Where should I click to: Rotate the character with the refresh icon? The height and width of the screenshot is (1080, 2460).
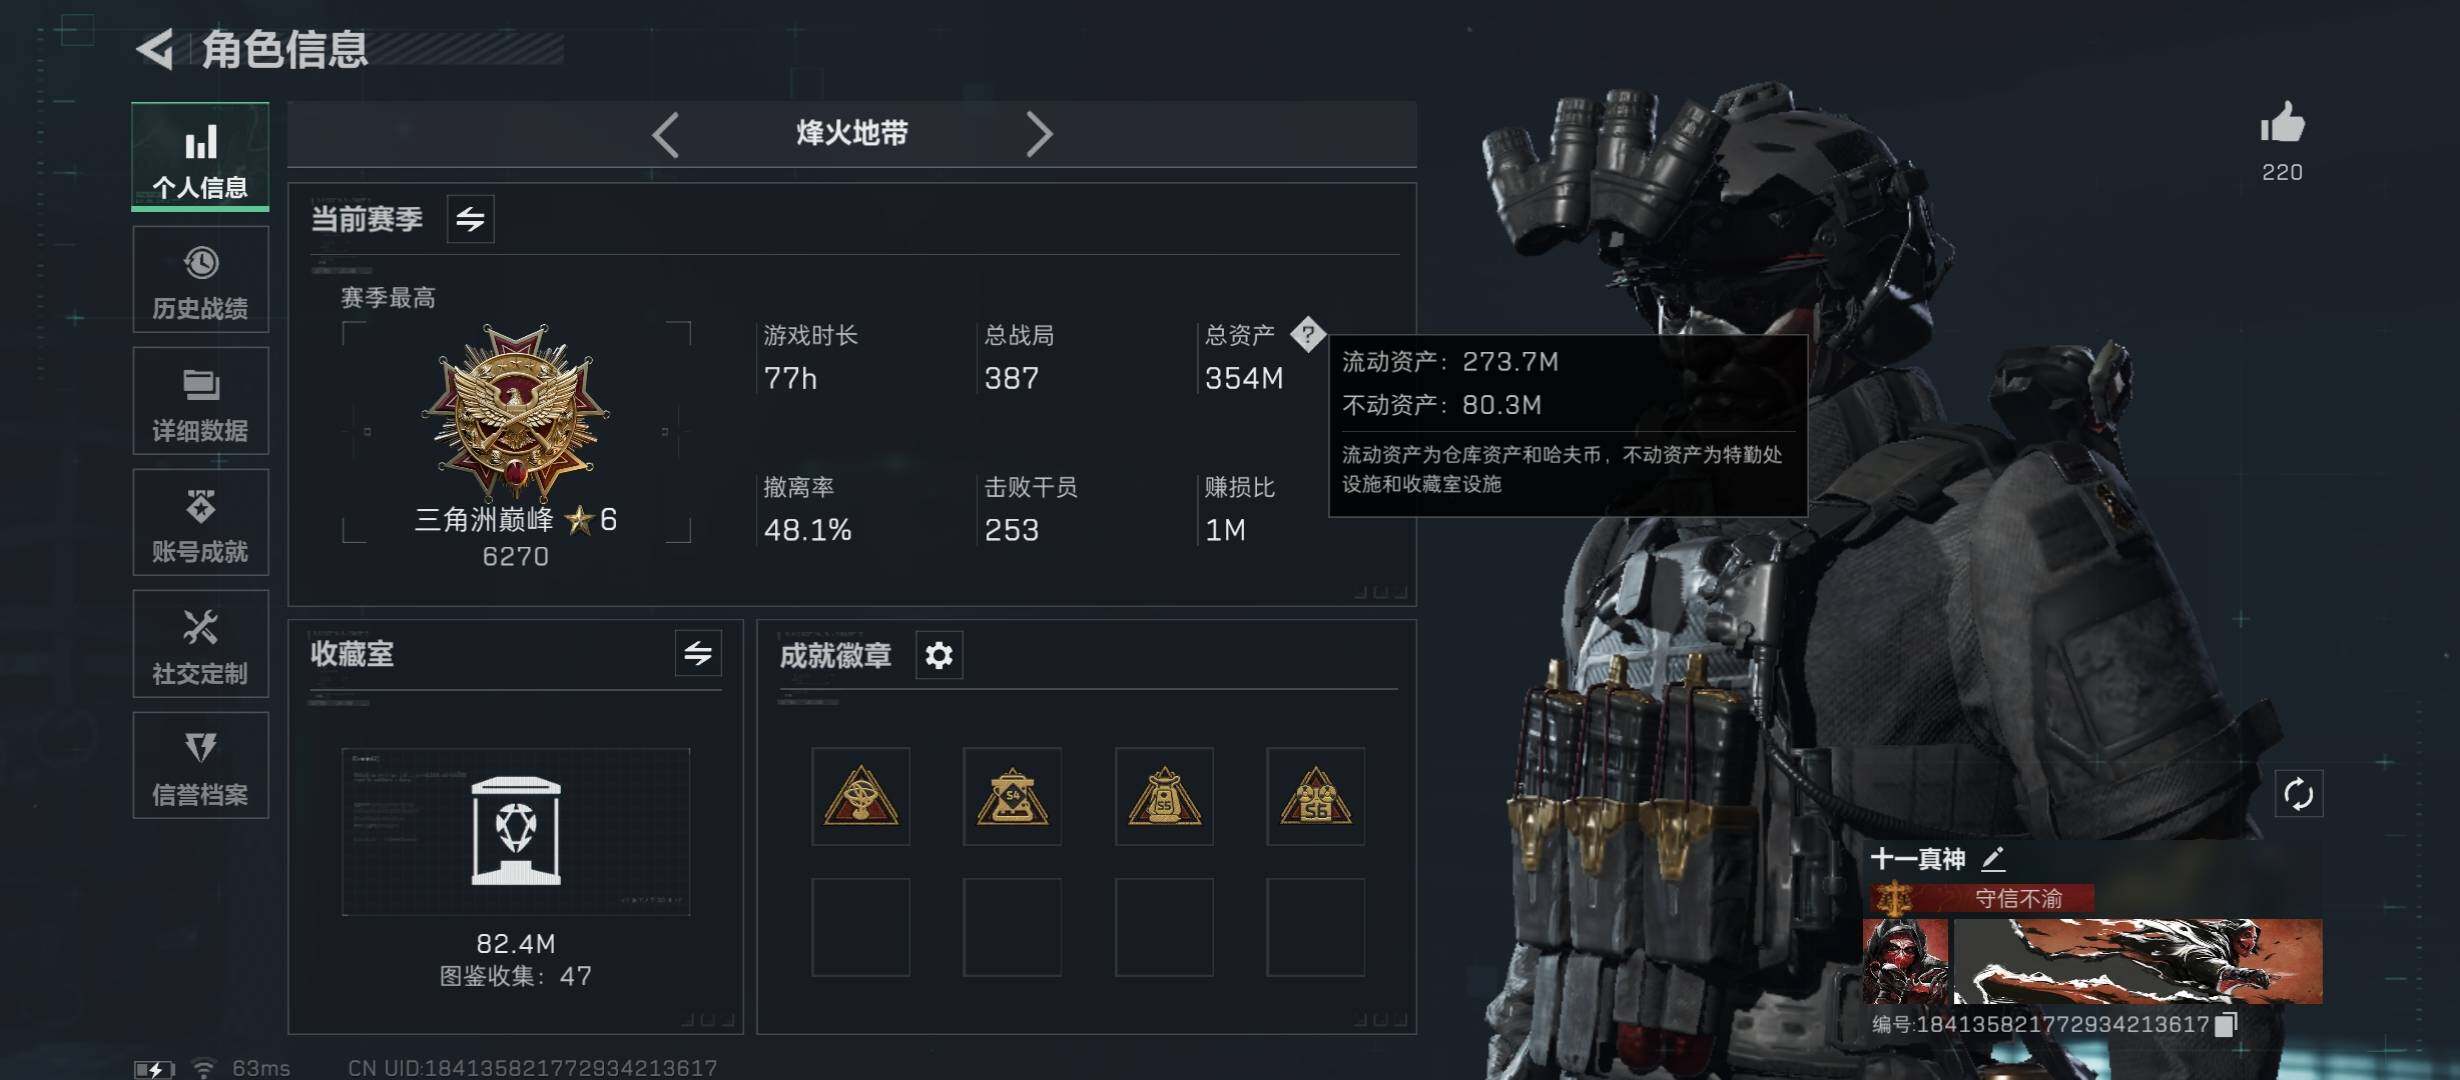[2298, 794]
